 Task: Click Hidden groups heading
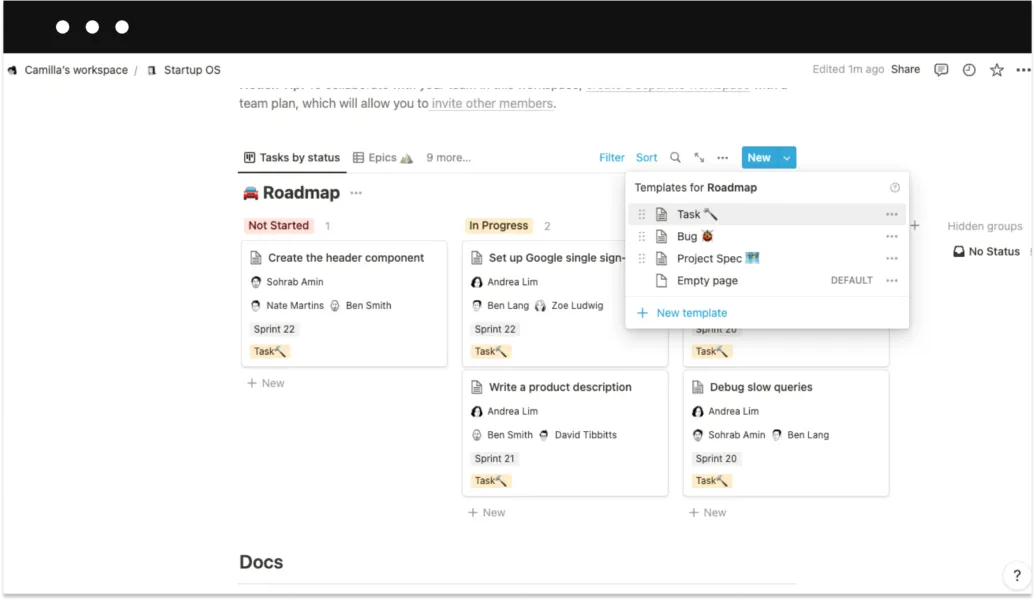click(984, 226)
